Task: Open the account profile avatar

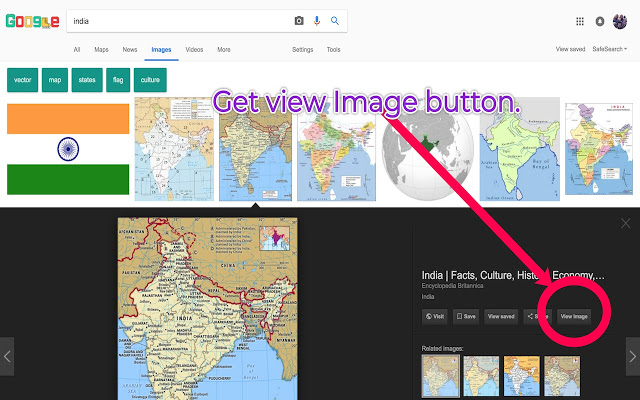Action: point(620,21)
